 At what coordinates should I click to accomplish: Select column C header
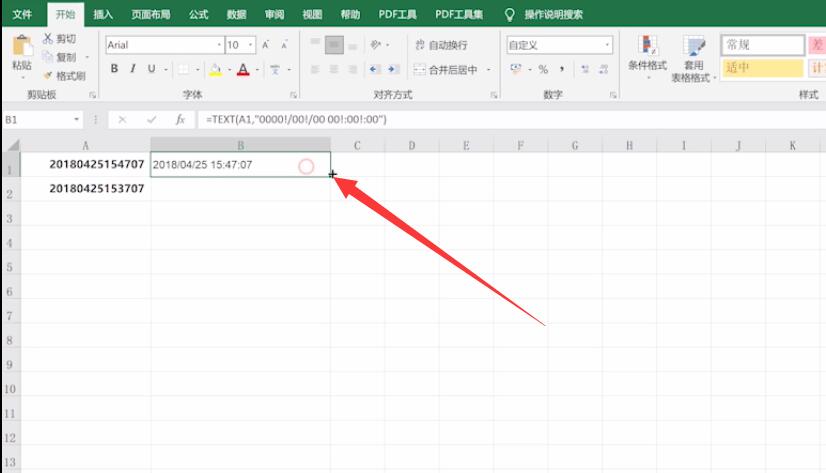(357, 145)
